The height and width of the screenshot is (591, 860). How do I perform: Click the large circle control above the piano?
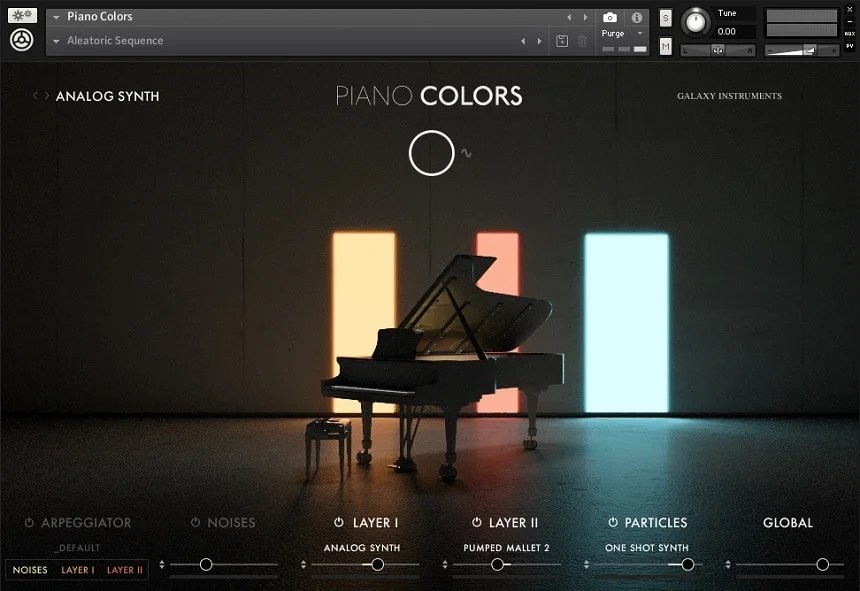tap(431, 152)
